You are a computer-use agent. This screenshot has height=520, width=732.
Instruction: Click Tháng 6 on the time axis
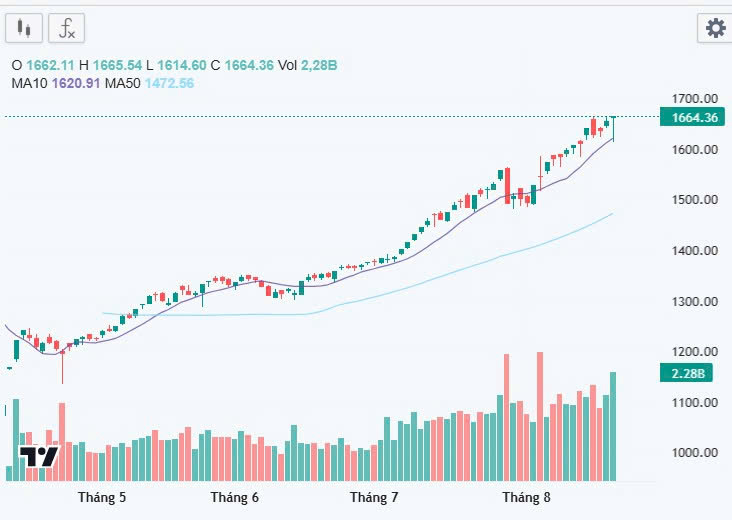235,497
